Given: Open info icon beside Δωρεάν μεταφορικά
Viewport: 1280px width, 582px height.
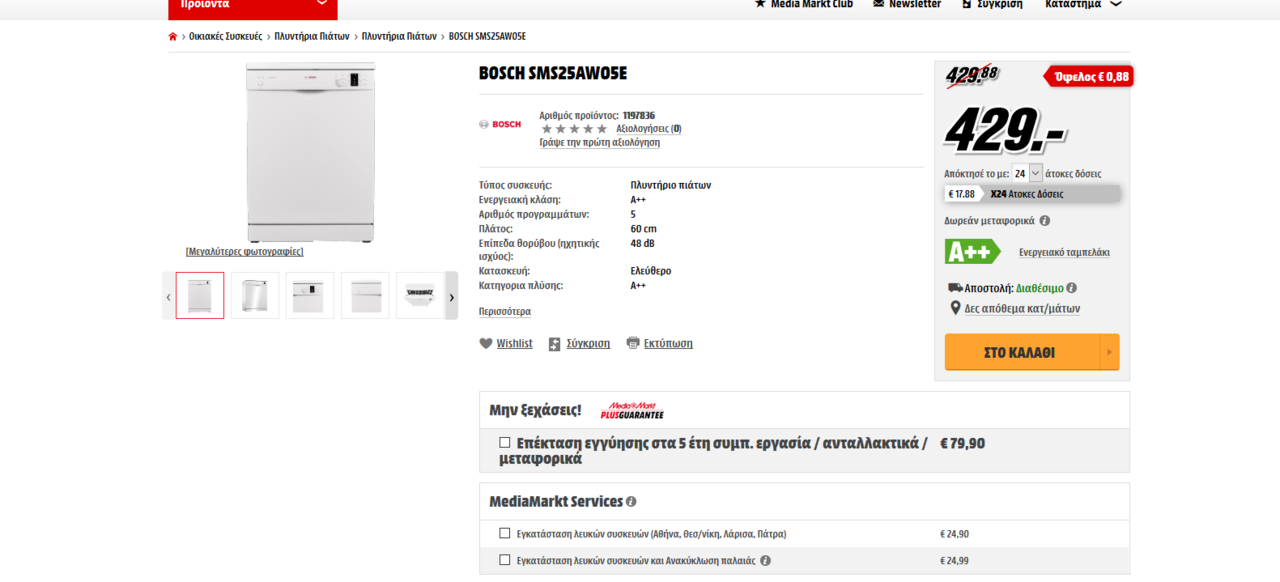Looking at the screenshot, I should click(x=1045, y=221).
